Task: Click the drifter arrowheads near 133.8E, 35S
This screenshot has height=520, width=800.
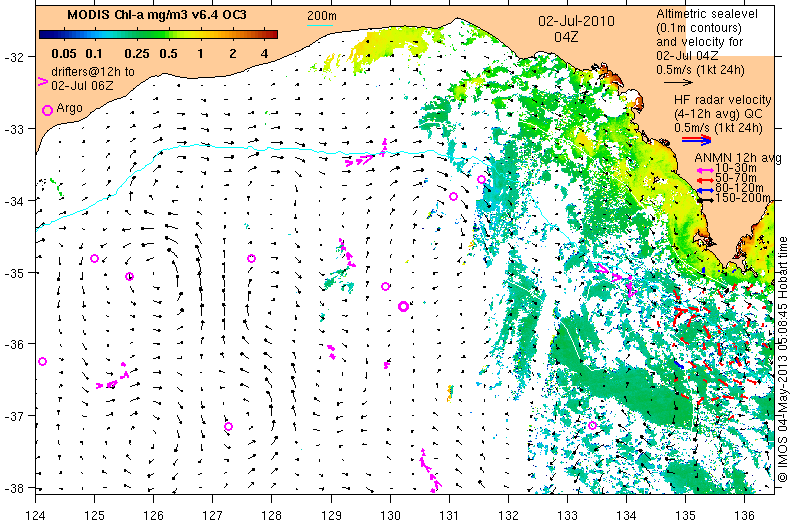Action: pos(616,278)
